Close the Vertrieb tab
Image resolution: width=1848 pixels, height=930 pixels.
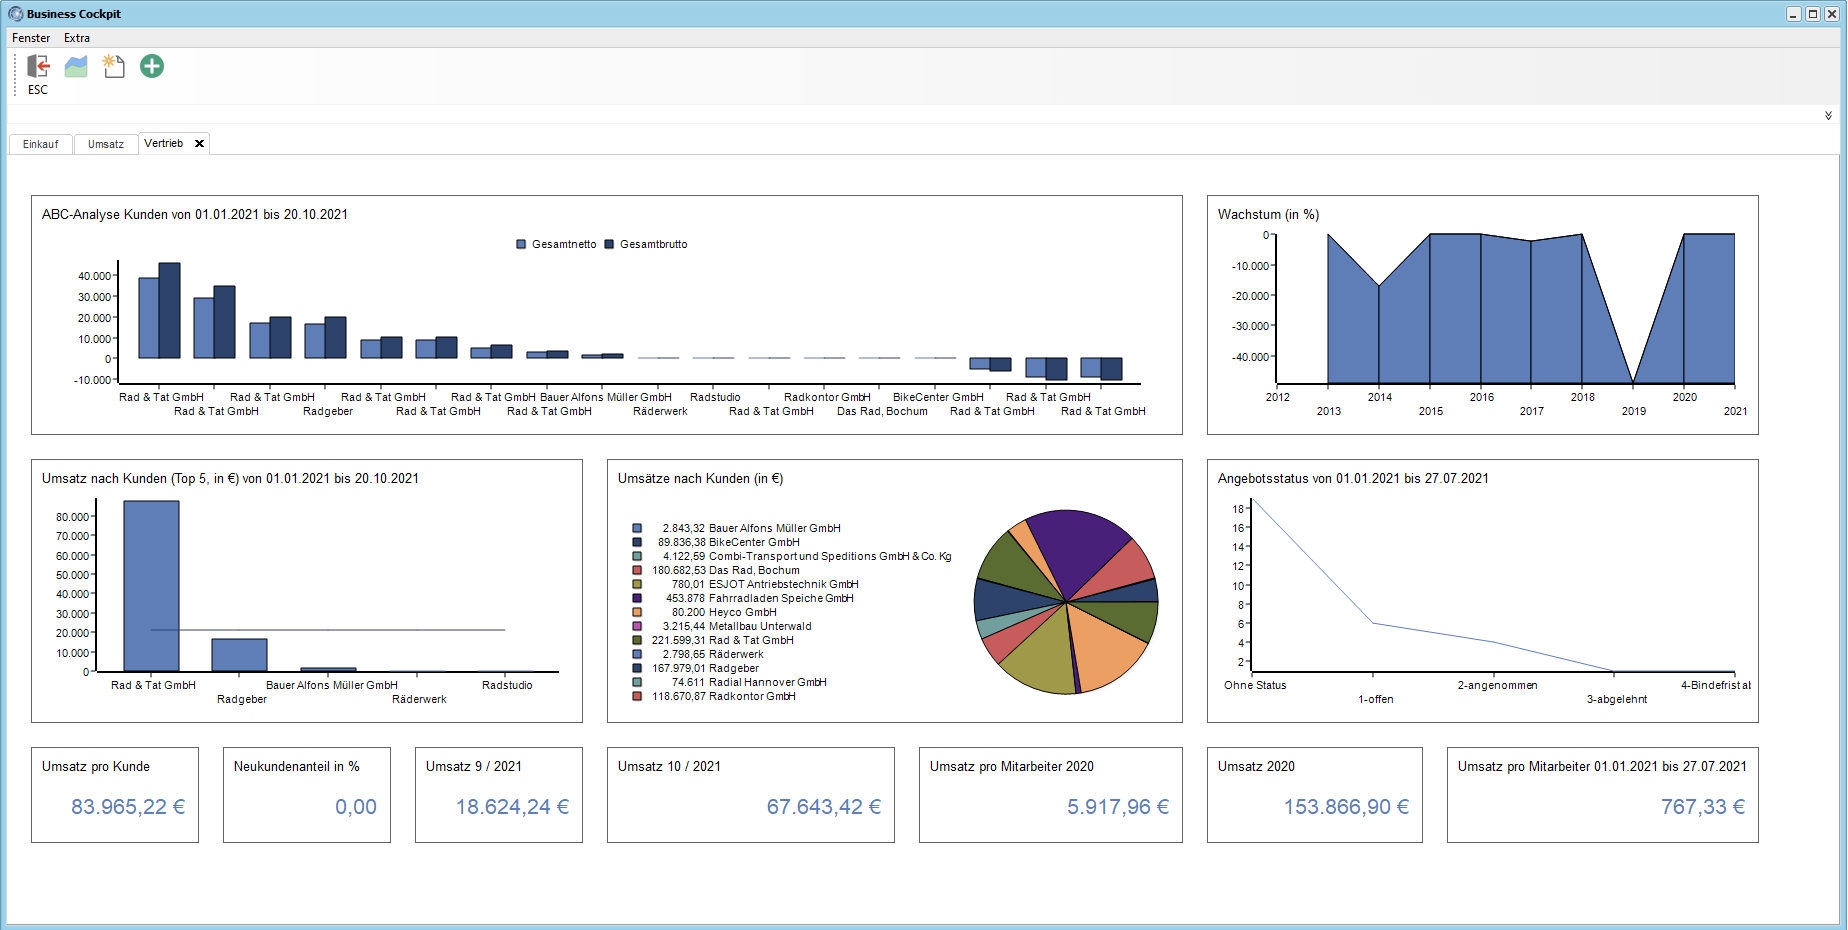[200, 144]
